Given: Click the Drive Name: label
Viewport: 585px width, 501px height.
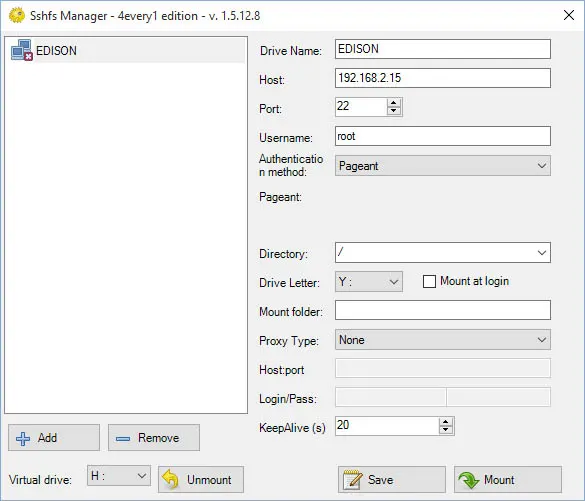Looking at the screenshot, I should pos(291,51).
